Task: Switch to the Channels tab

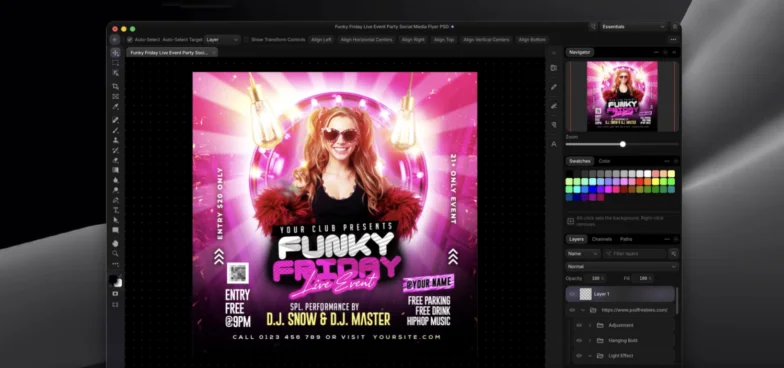Action: coord(602,240)
